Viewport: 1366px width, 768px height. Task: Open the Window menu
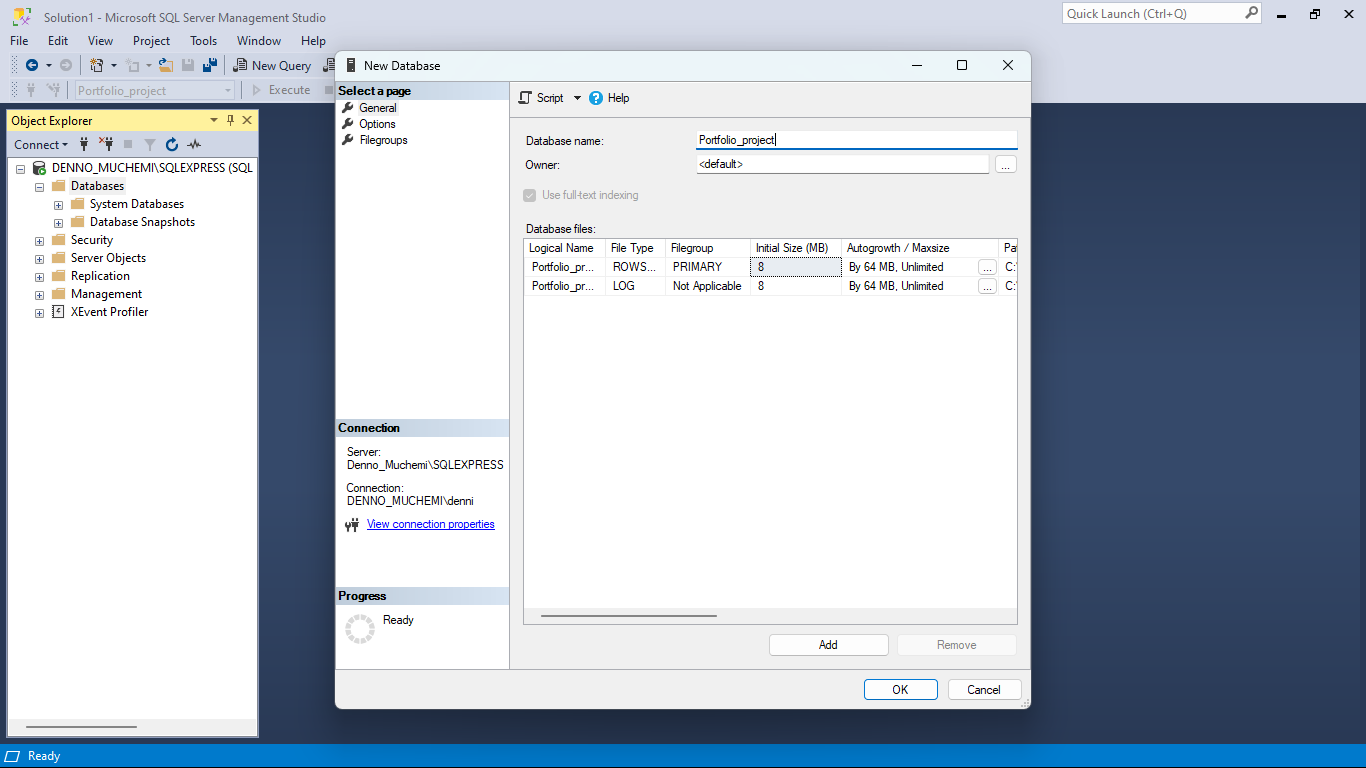point(259,41)
